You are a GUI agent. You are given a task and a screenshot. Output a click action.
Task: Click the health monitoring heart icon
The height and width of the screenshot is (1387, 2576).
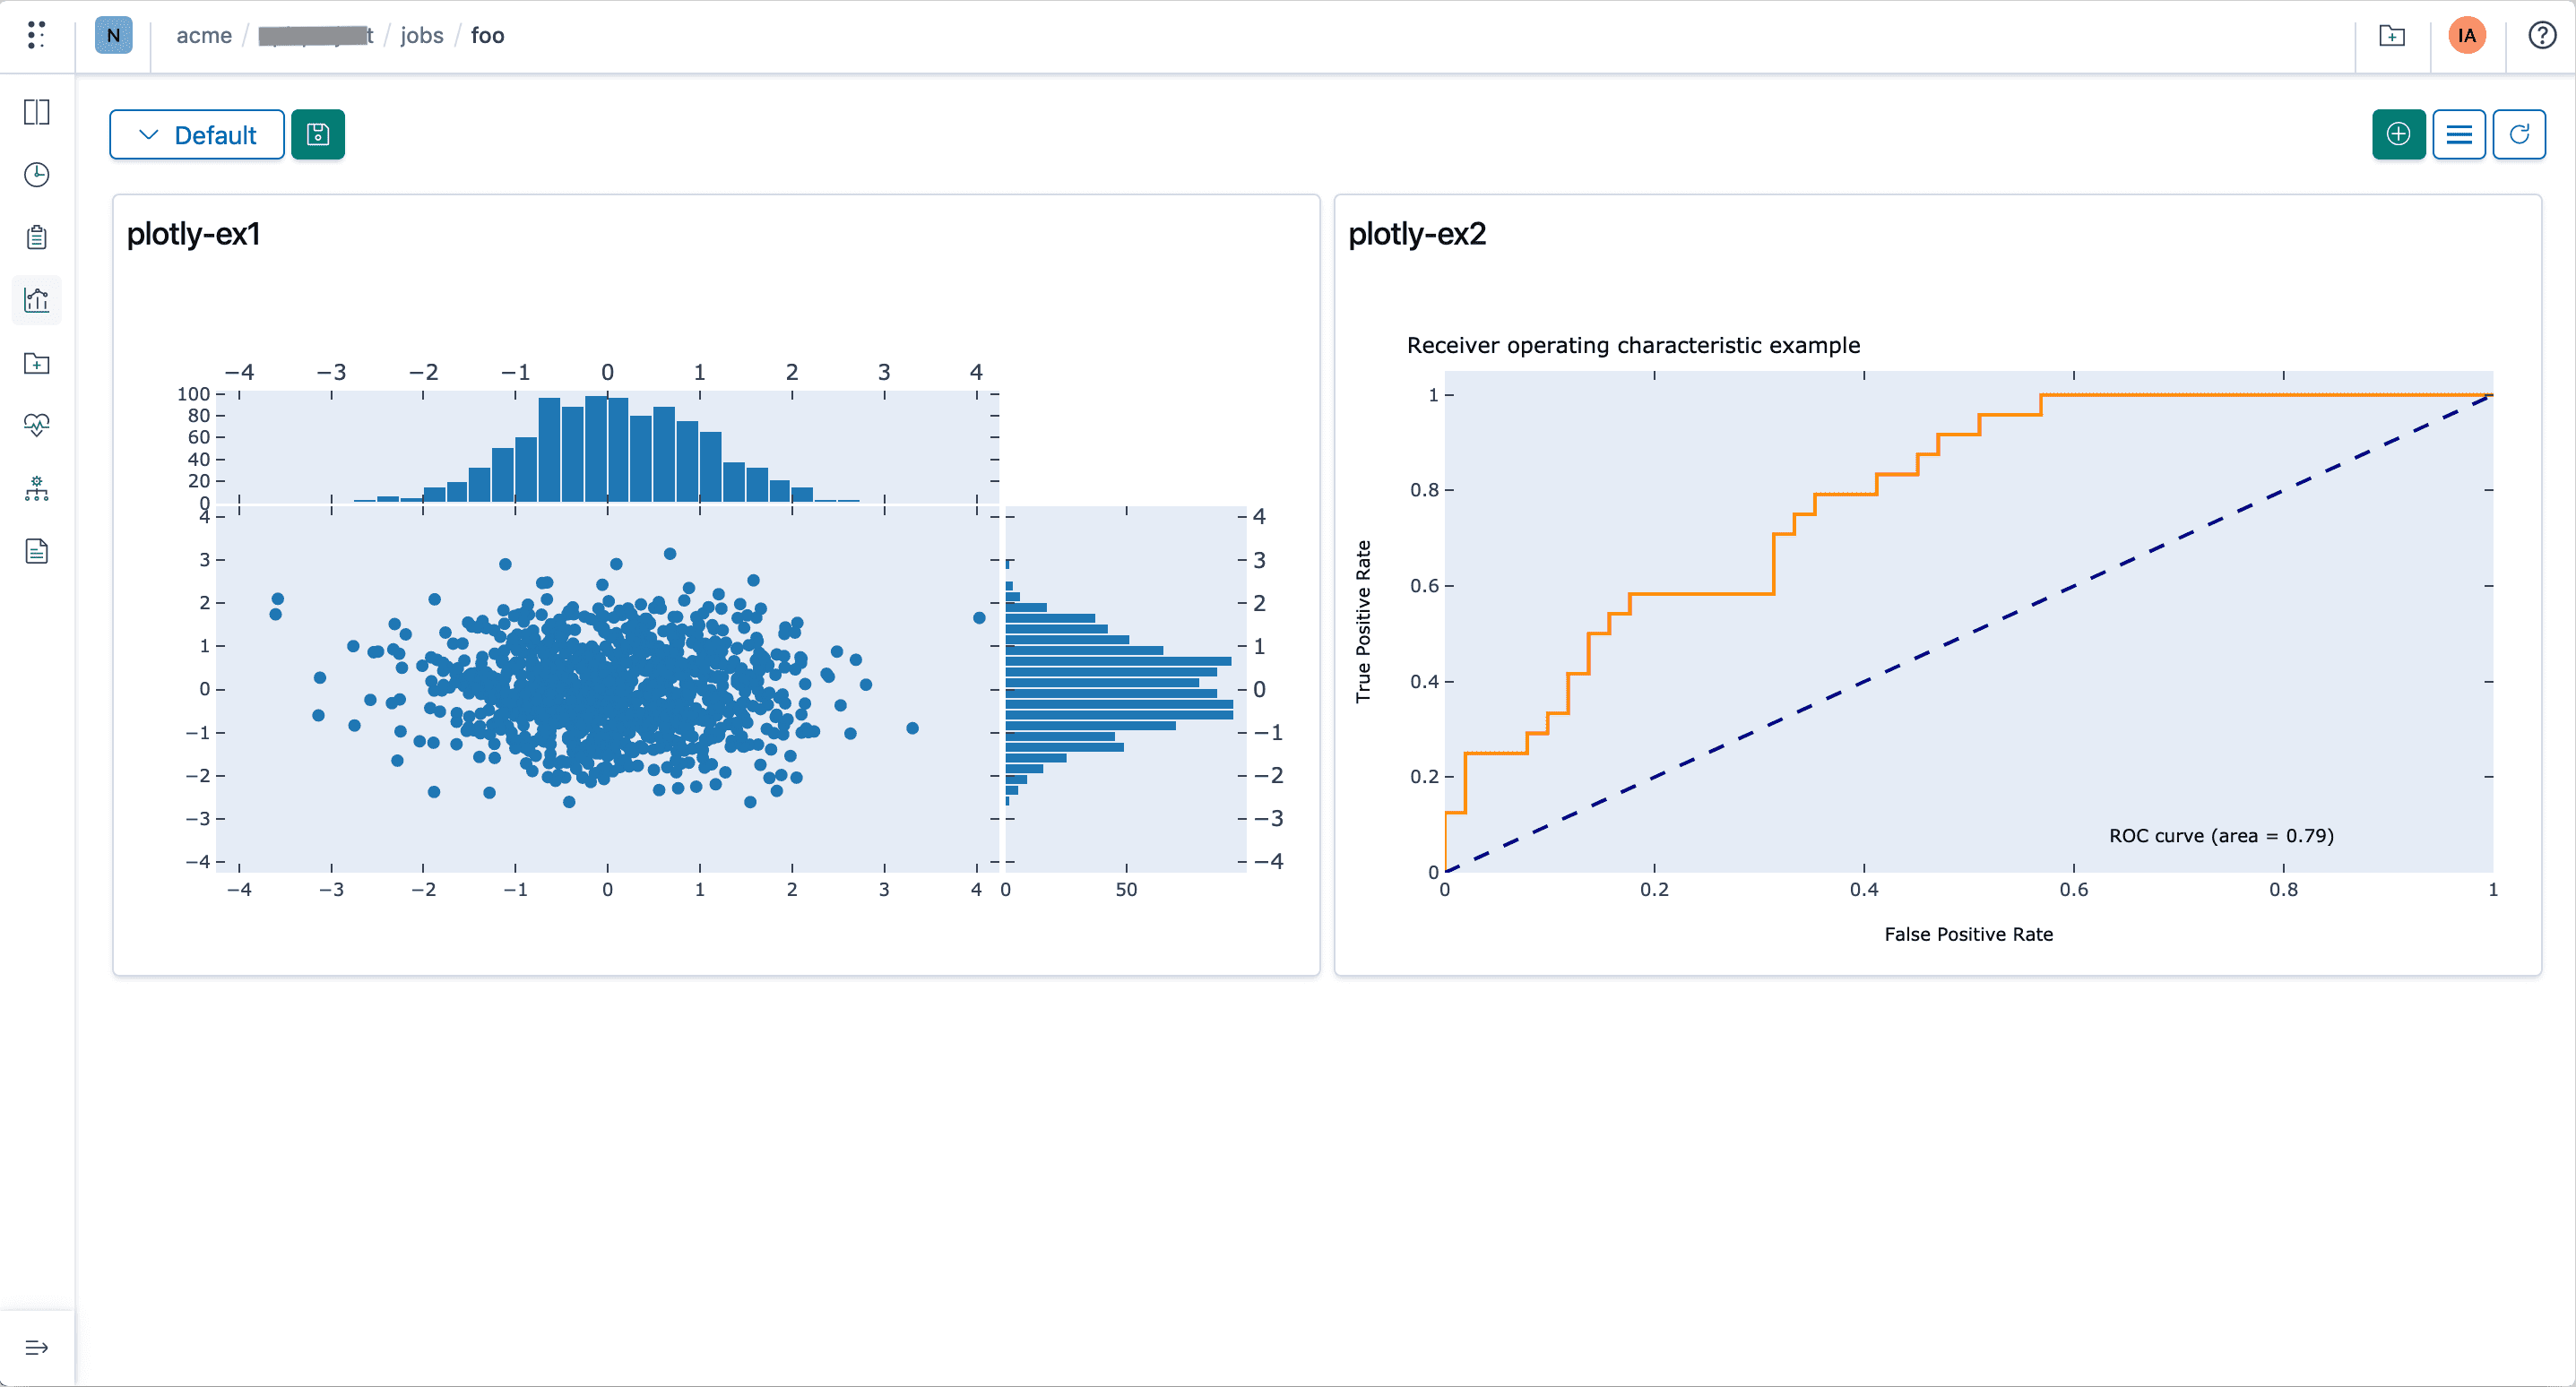coord(36,425)
